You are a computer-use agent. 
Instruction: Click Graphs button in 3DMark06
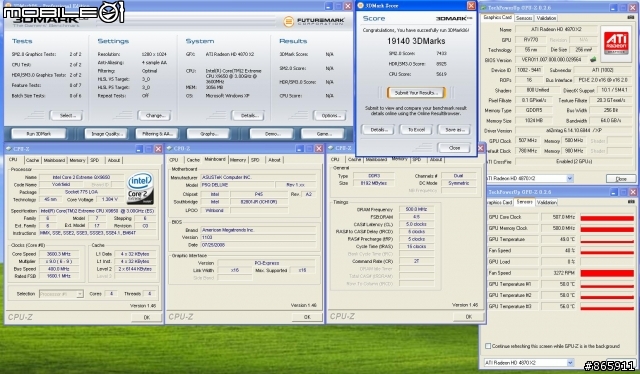coord(208,134)
